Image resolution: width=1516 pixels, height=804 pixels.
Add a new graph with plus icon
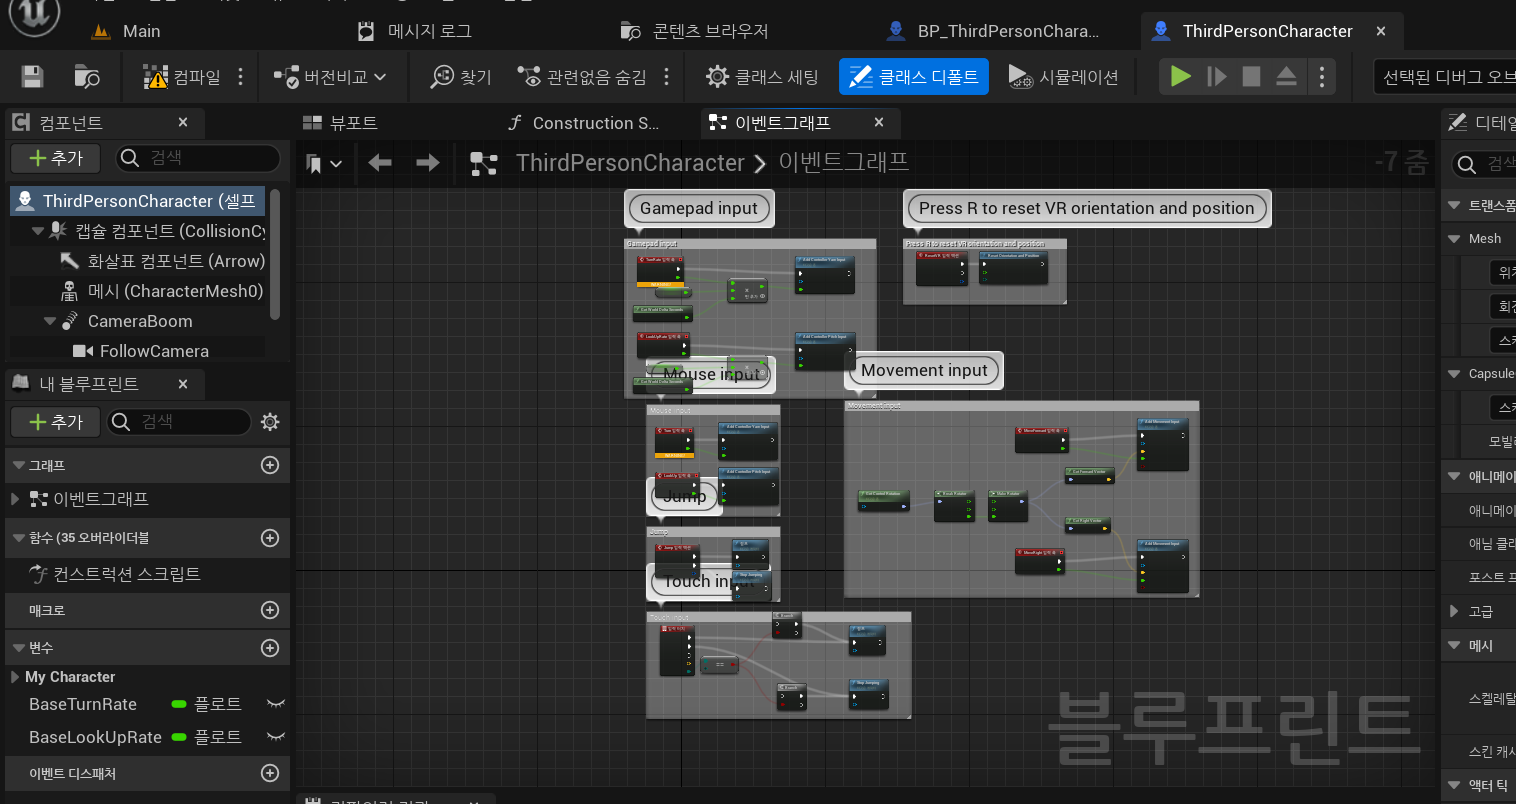pyautogui.click(x=270, y=465)
